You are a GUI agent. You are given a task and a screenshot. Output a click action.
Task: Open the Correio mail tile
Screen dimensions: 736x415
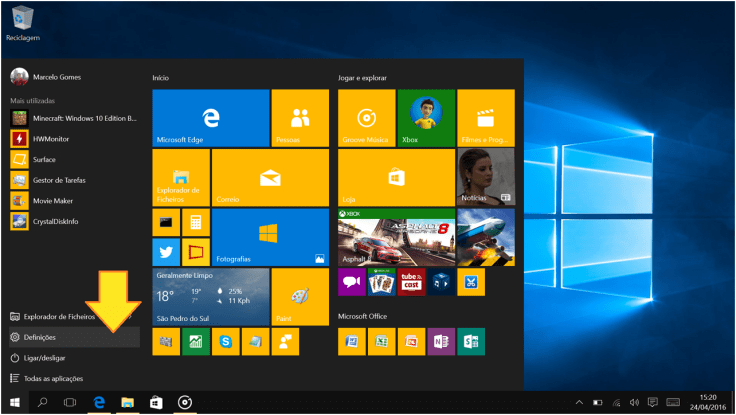pos(270,177)
